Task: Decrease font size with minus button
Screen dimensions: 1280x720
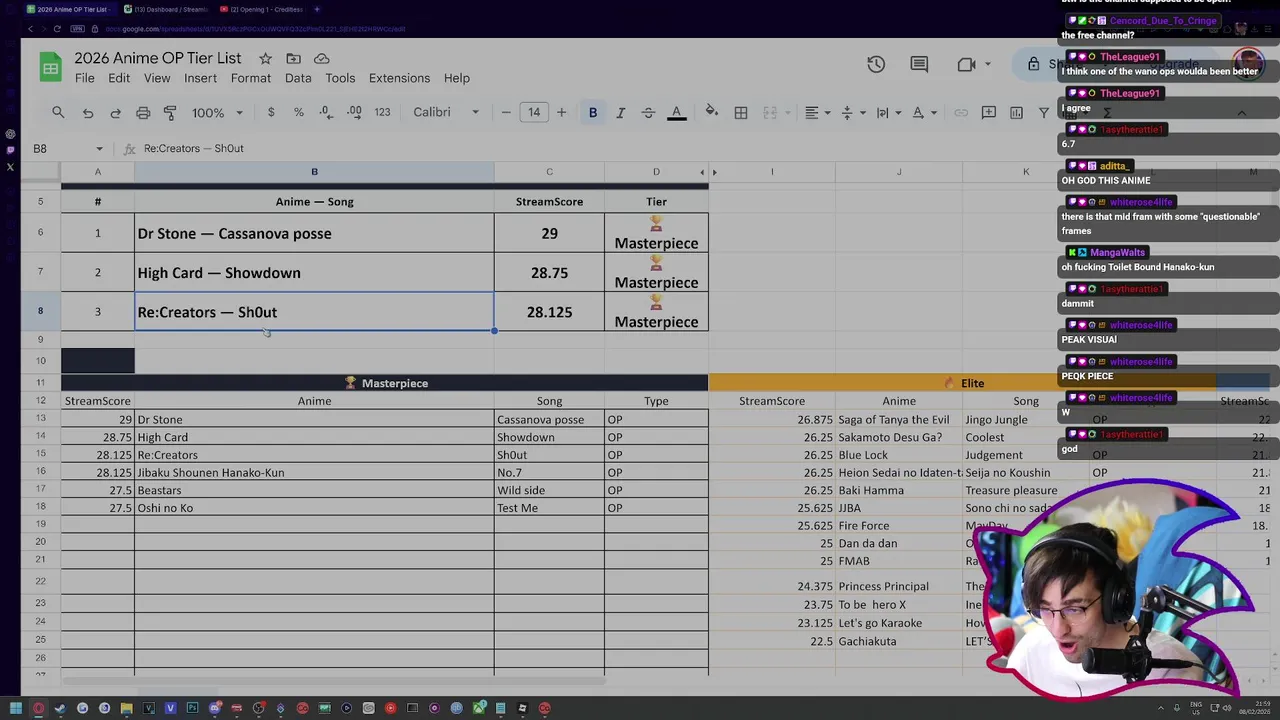Action: point(506,113)
